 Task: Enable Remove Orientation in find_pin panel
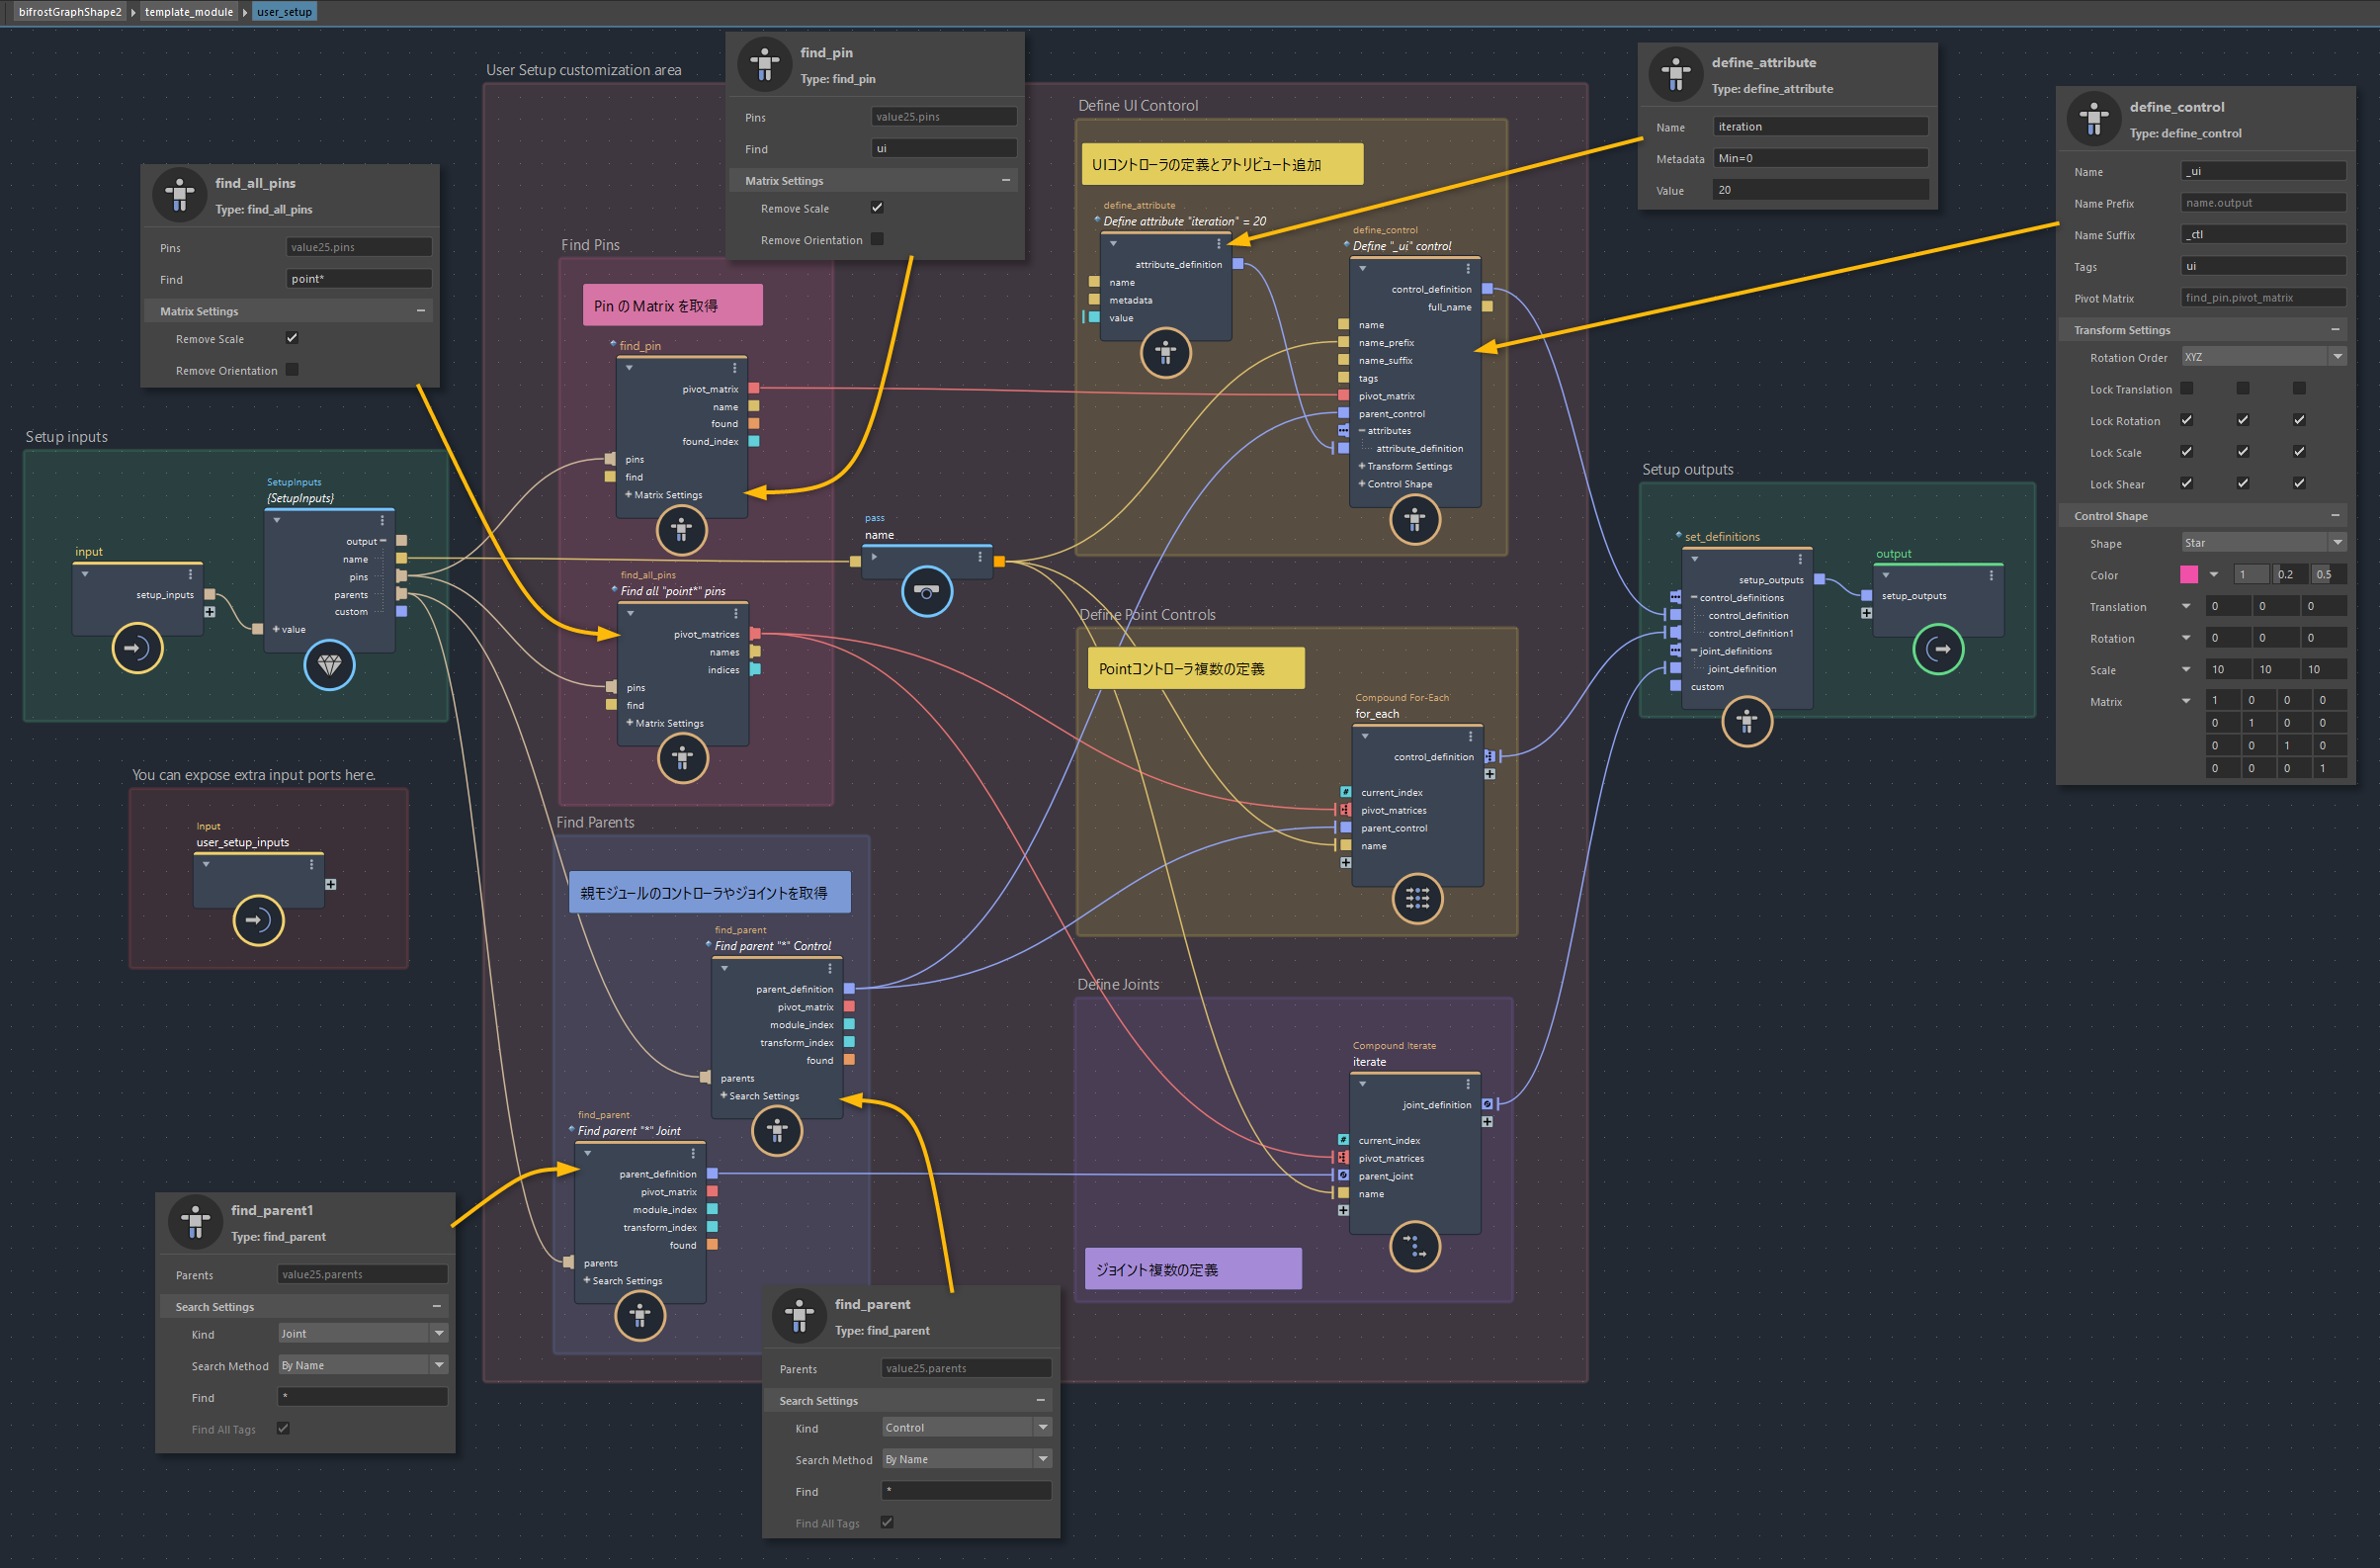[877, 239]
